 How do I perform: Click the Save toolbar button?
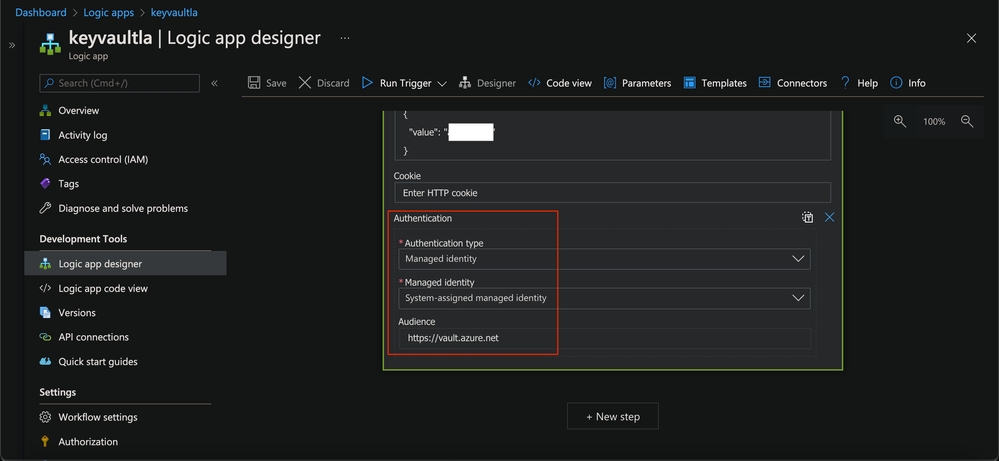coord(267,83)
